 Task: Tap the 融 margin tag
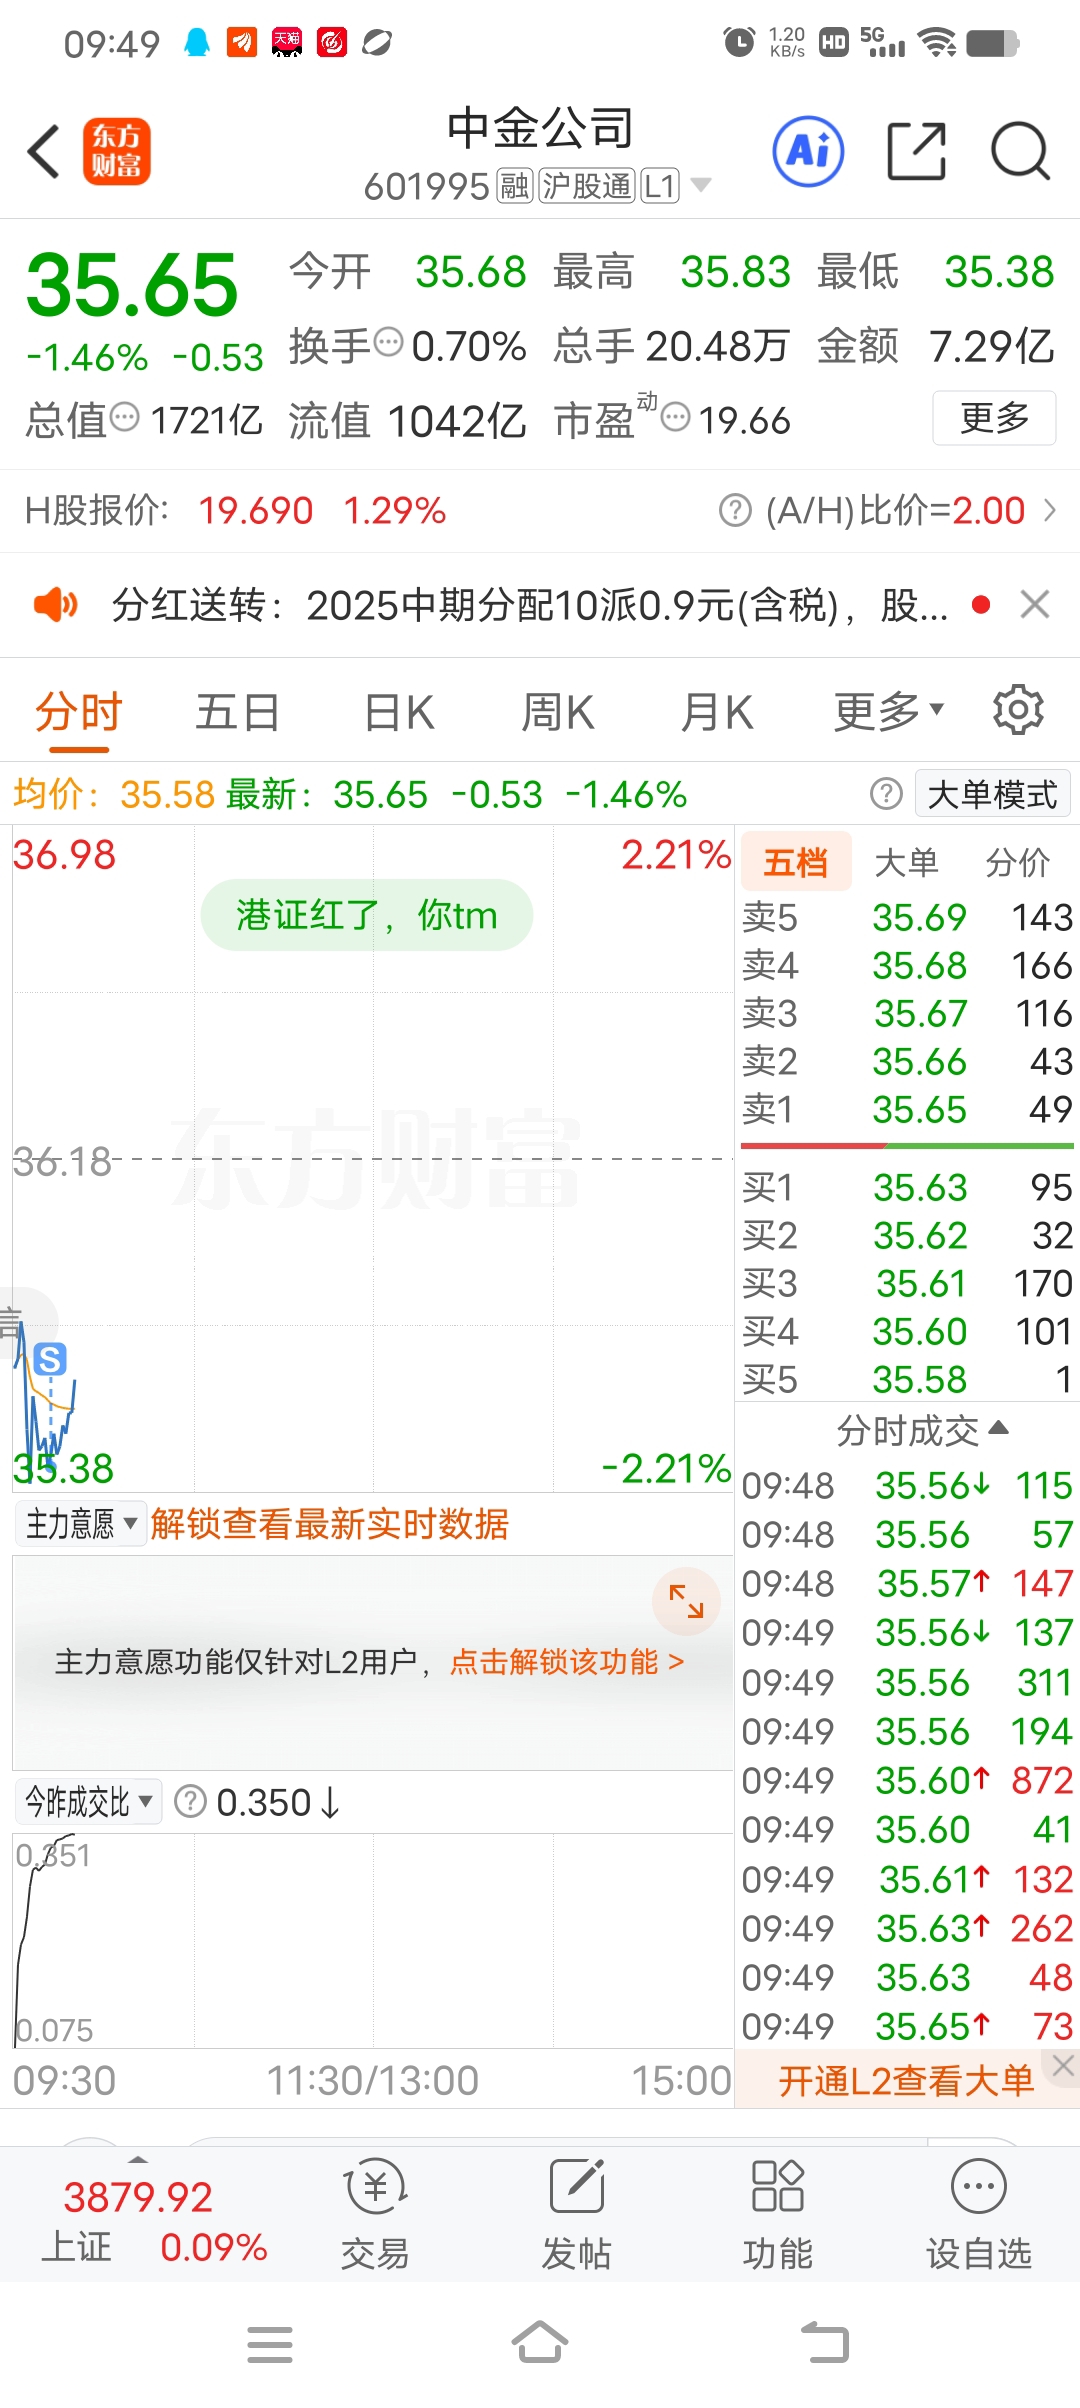click(514, 186)
